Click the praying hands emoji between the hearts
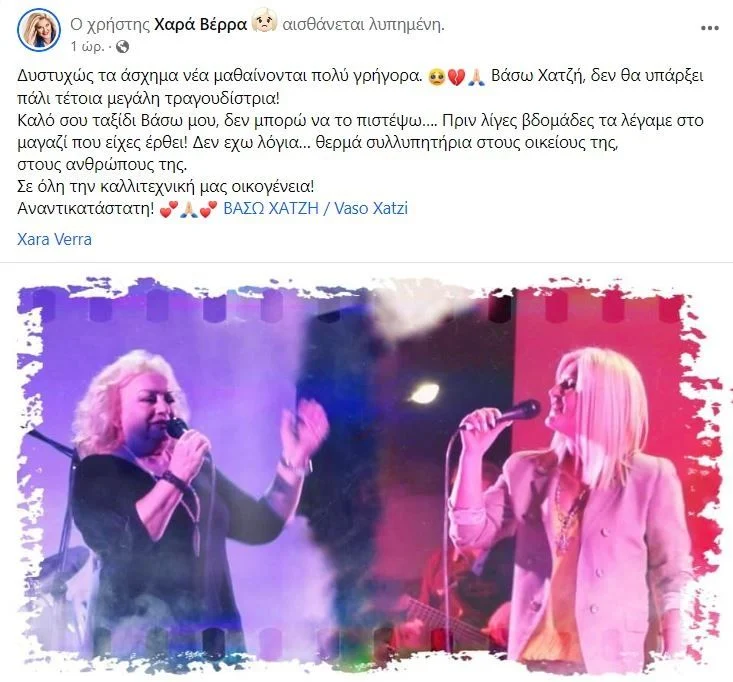This screenshot has width=733, height=682. [188, 210]
